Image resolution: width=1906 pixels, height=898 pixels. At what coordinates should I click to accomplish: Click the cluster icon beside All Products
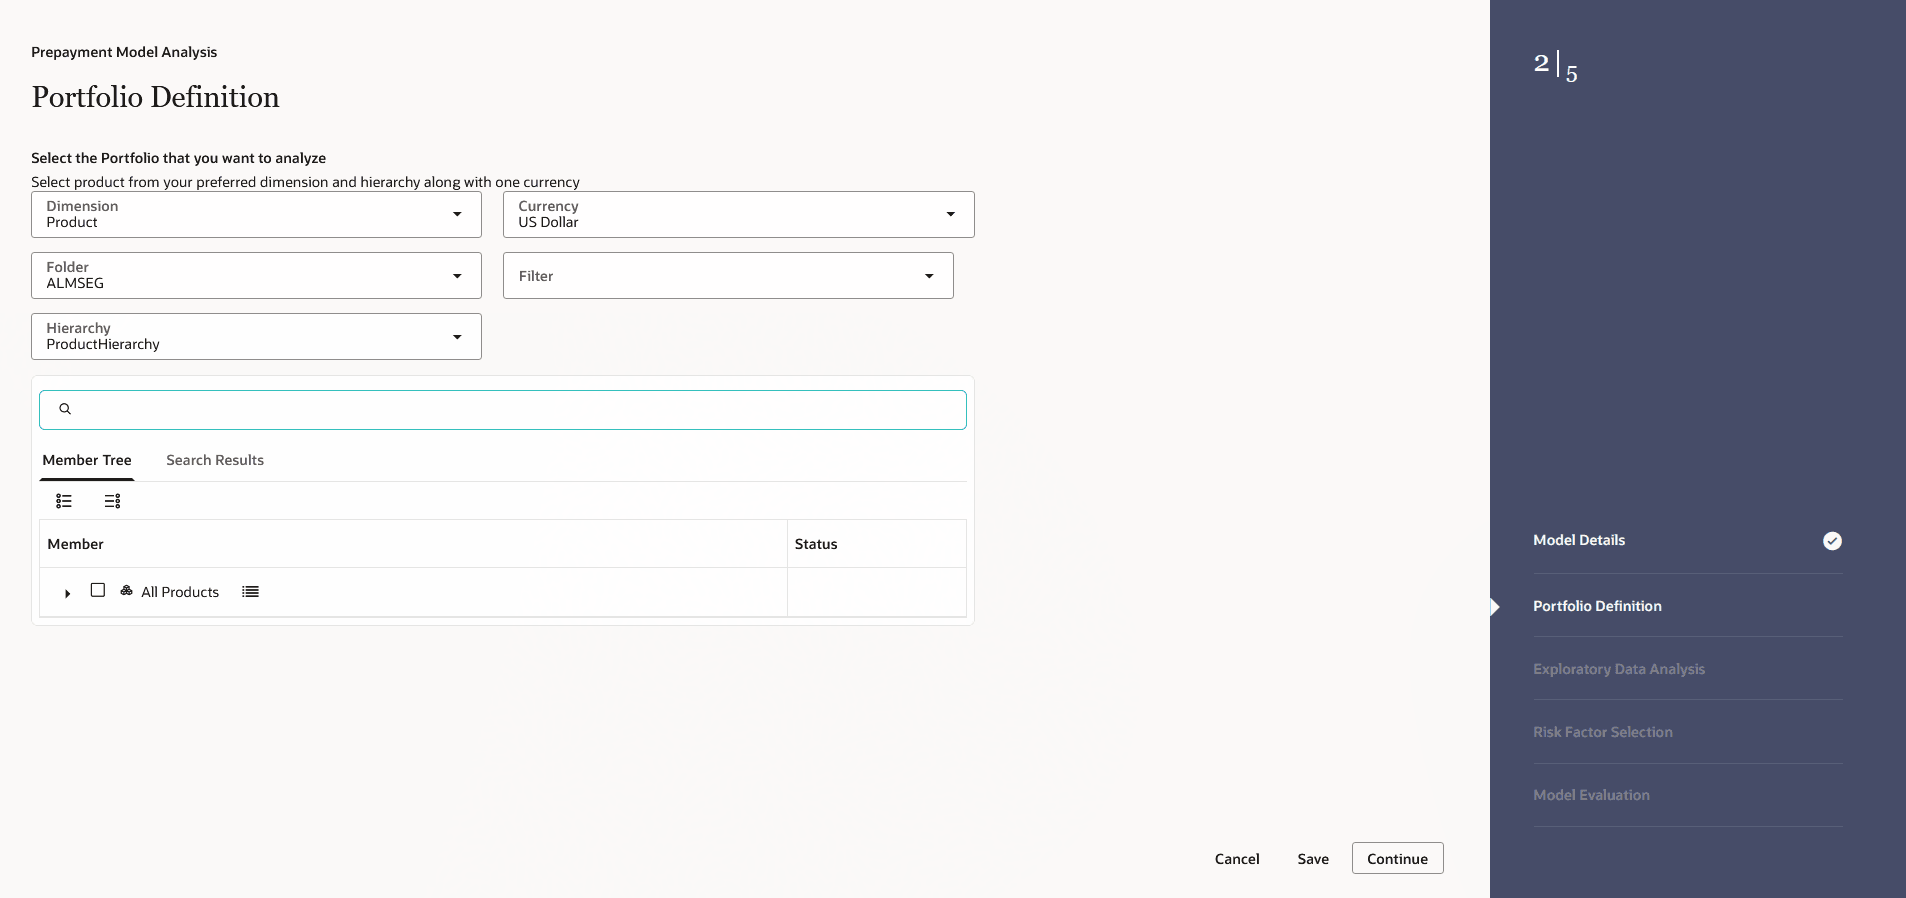tap(126, 591)
